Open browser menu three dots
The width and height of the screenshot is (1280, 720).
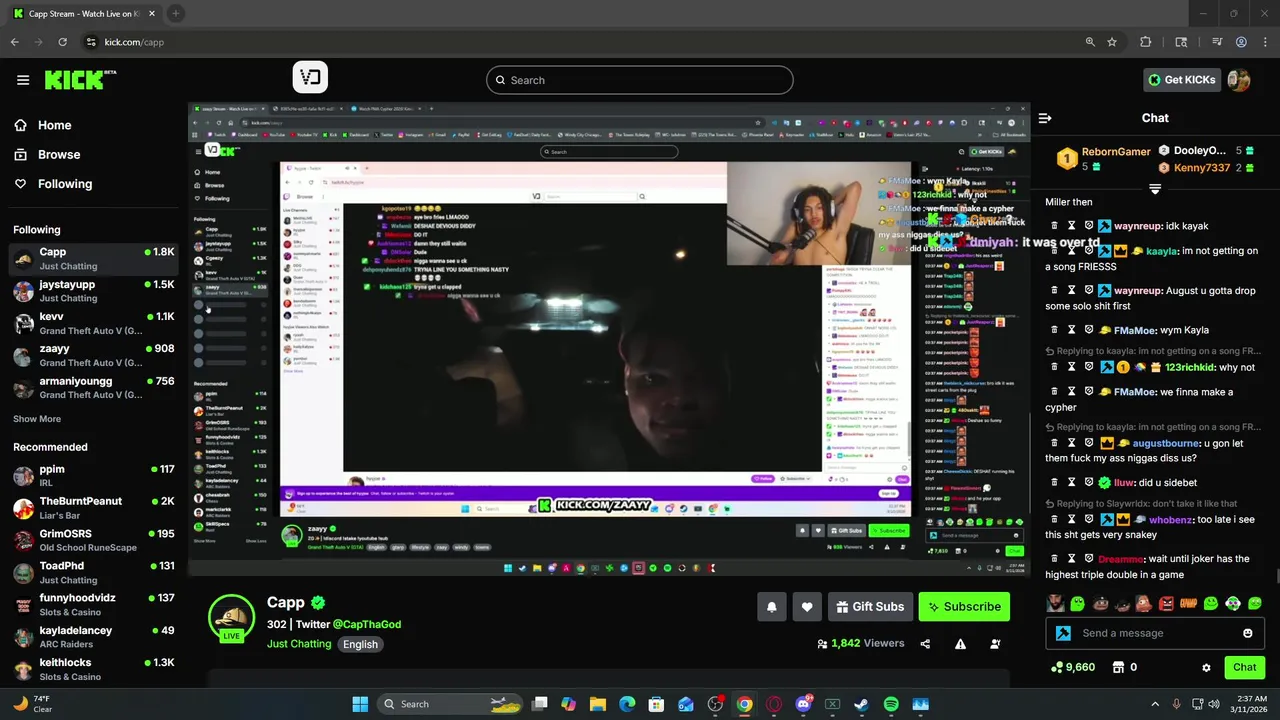pyautogui.click(x=1265, y=42)
